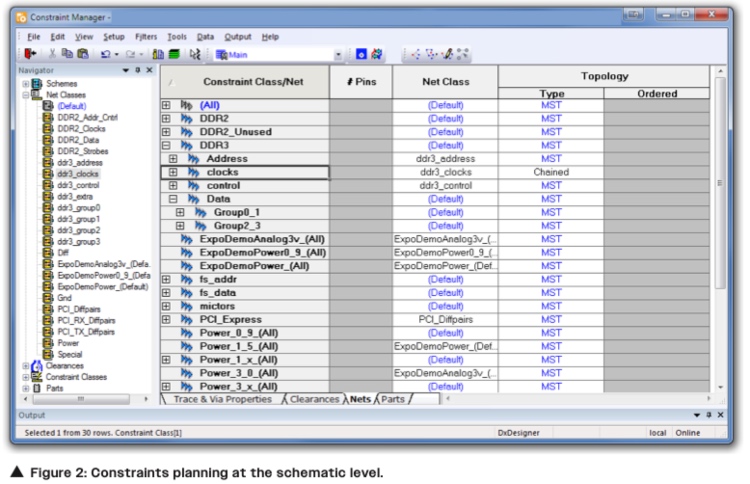Image resolution: width=750 pixels, height=484 pixels.
Task: Close the Output panel
Action: click(x=720, y=415)
